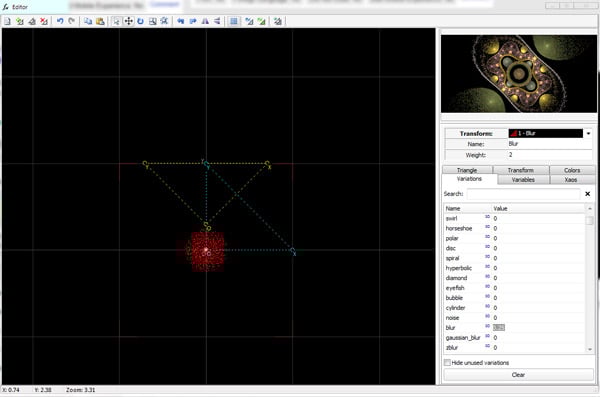600x397 pixels.
Task: Click the scroll-down arrow of variations list
Action: [x=589, y=349]
